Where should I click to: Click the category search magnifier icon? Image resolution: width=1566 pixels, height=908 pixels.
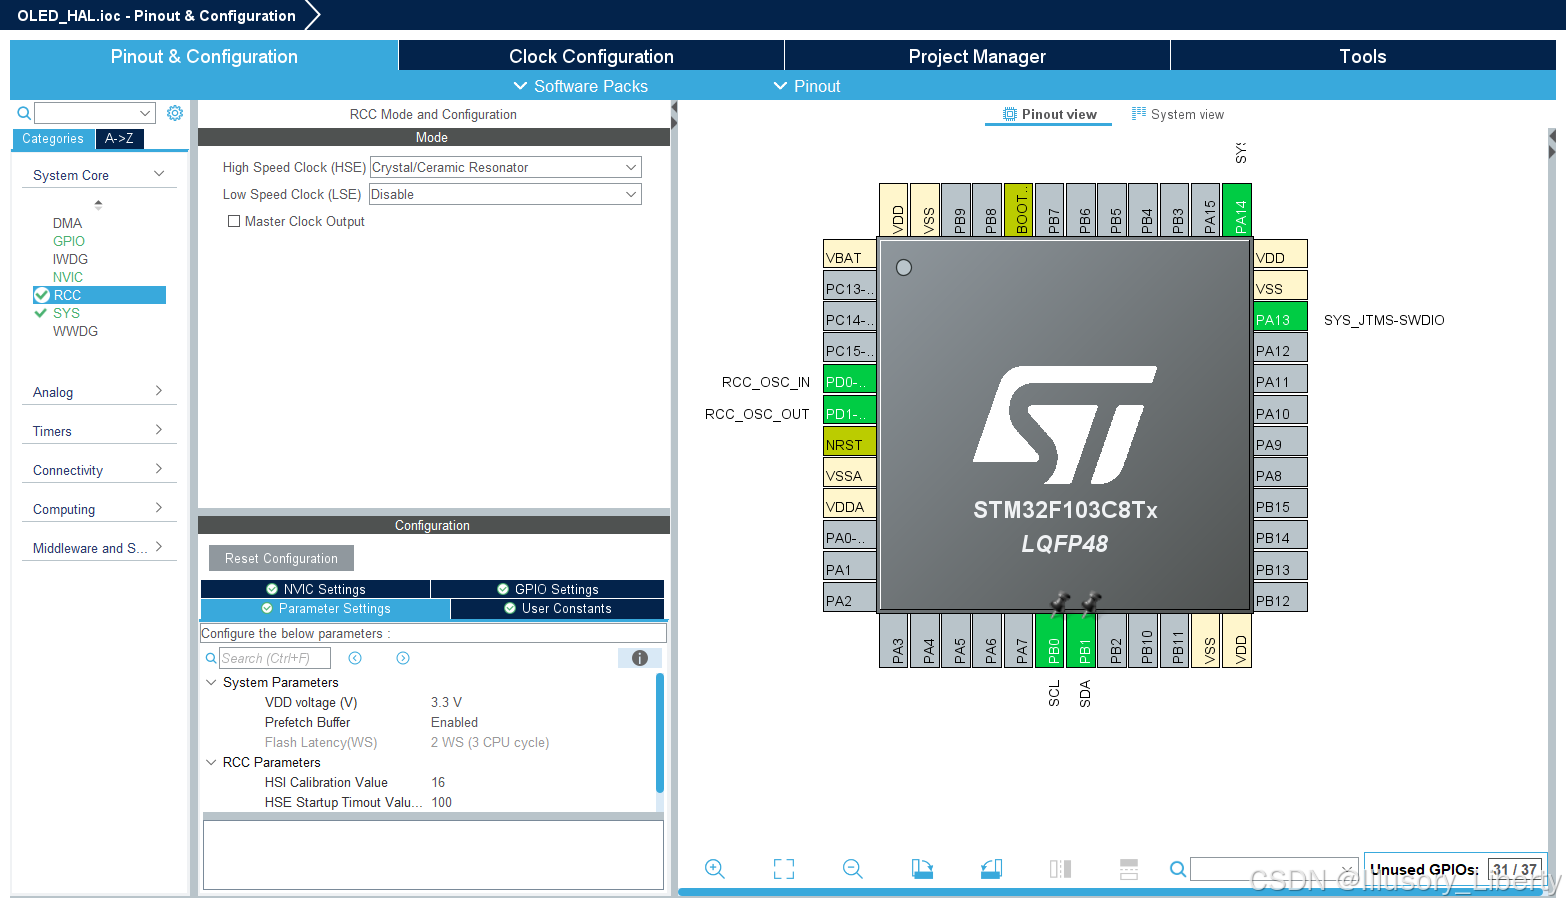pyautogui.click(x=24, y=113)
